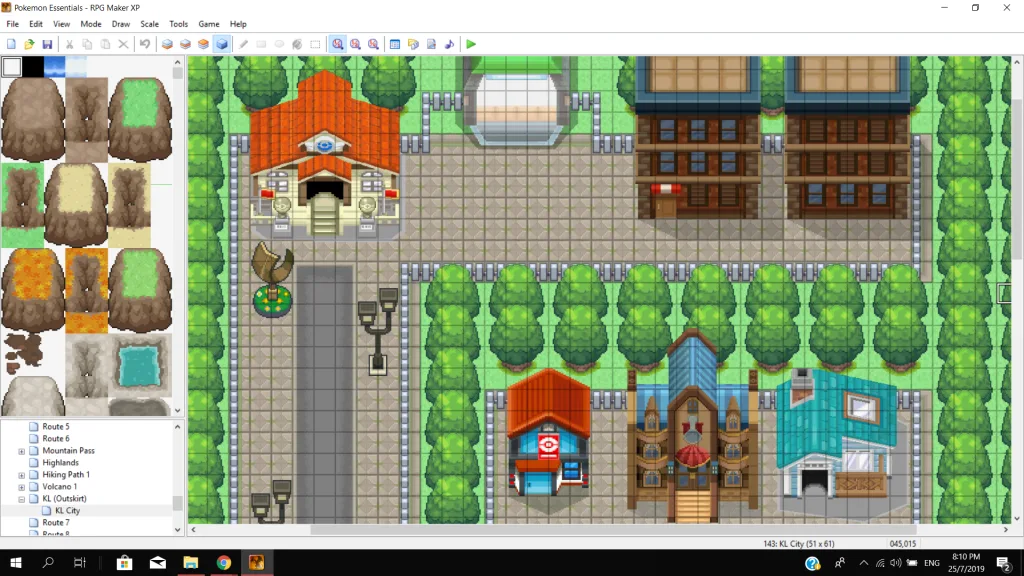The height and width of the screenshot is (576, 1024).
Task: Open the Sound Test music icon
Action: click(449, 44)
